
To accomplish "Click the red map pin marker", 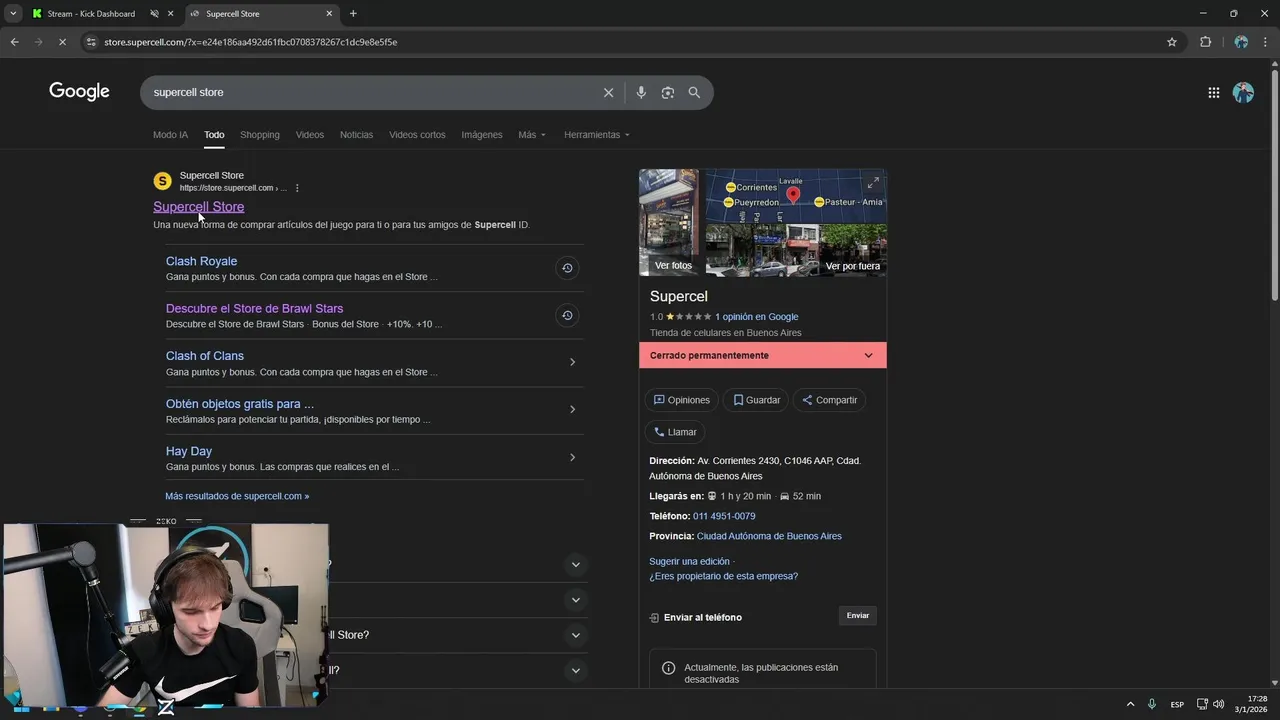I will (793, 194).
